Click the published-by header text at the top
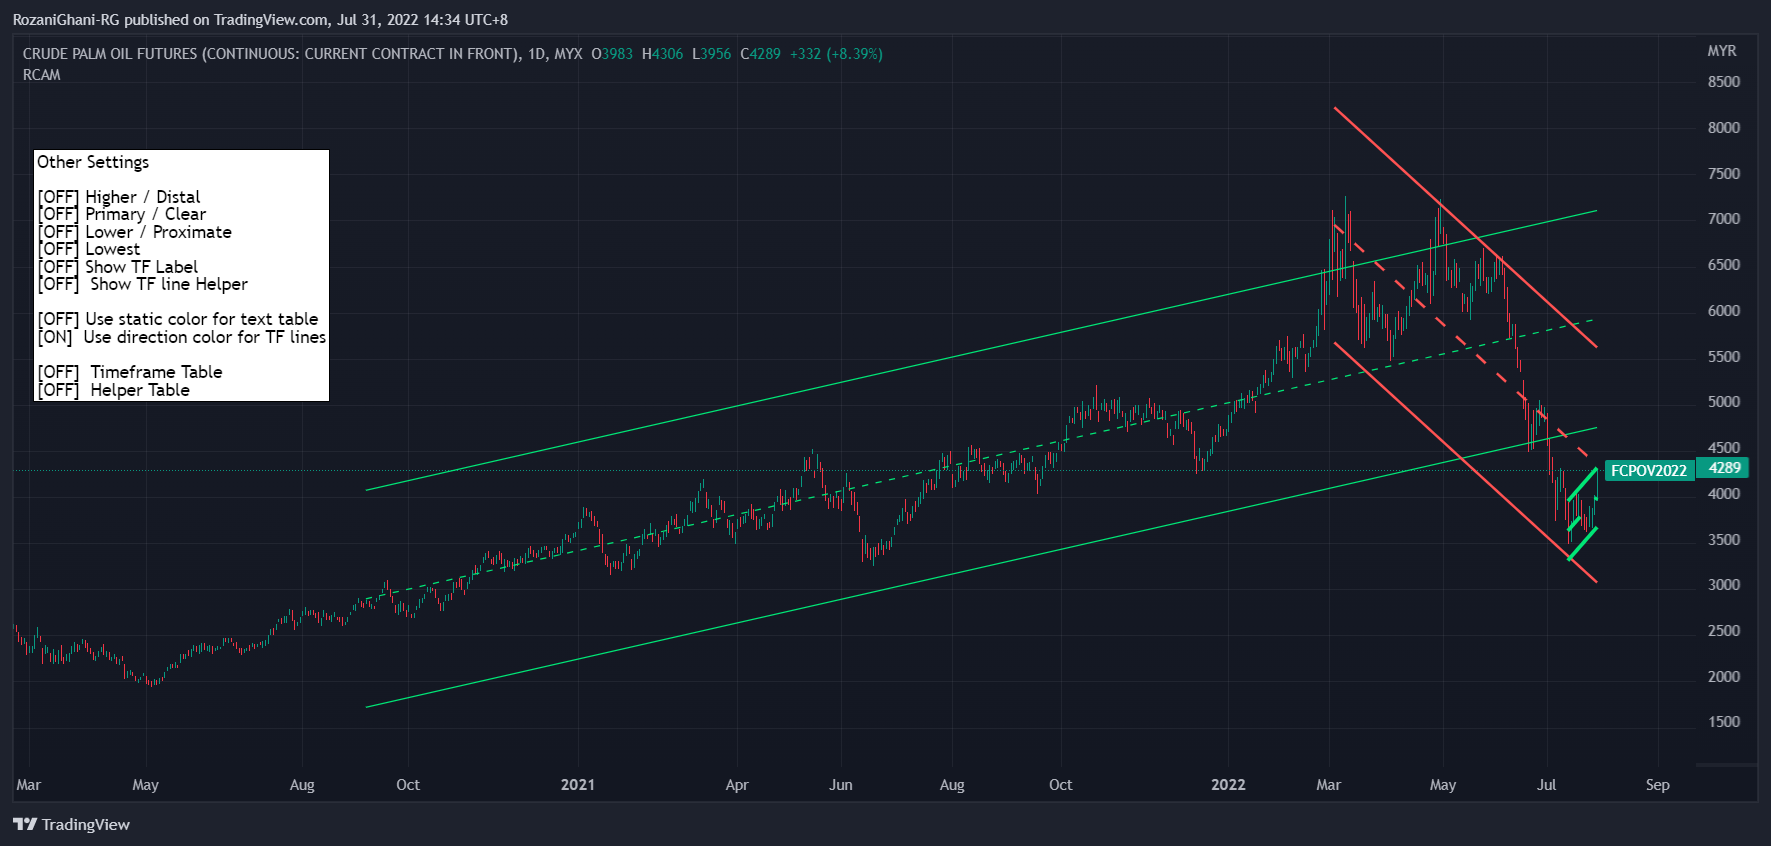This screenshot has width=1771, height=846. tap(260, 19)
